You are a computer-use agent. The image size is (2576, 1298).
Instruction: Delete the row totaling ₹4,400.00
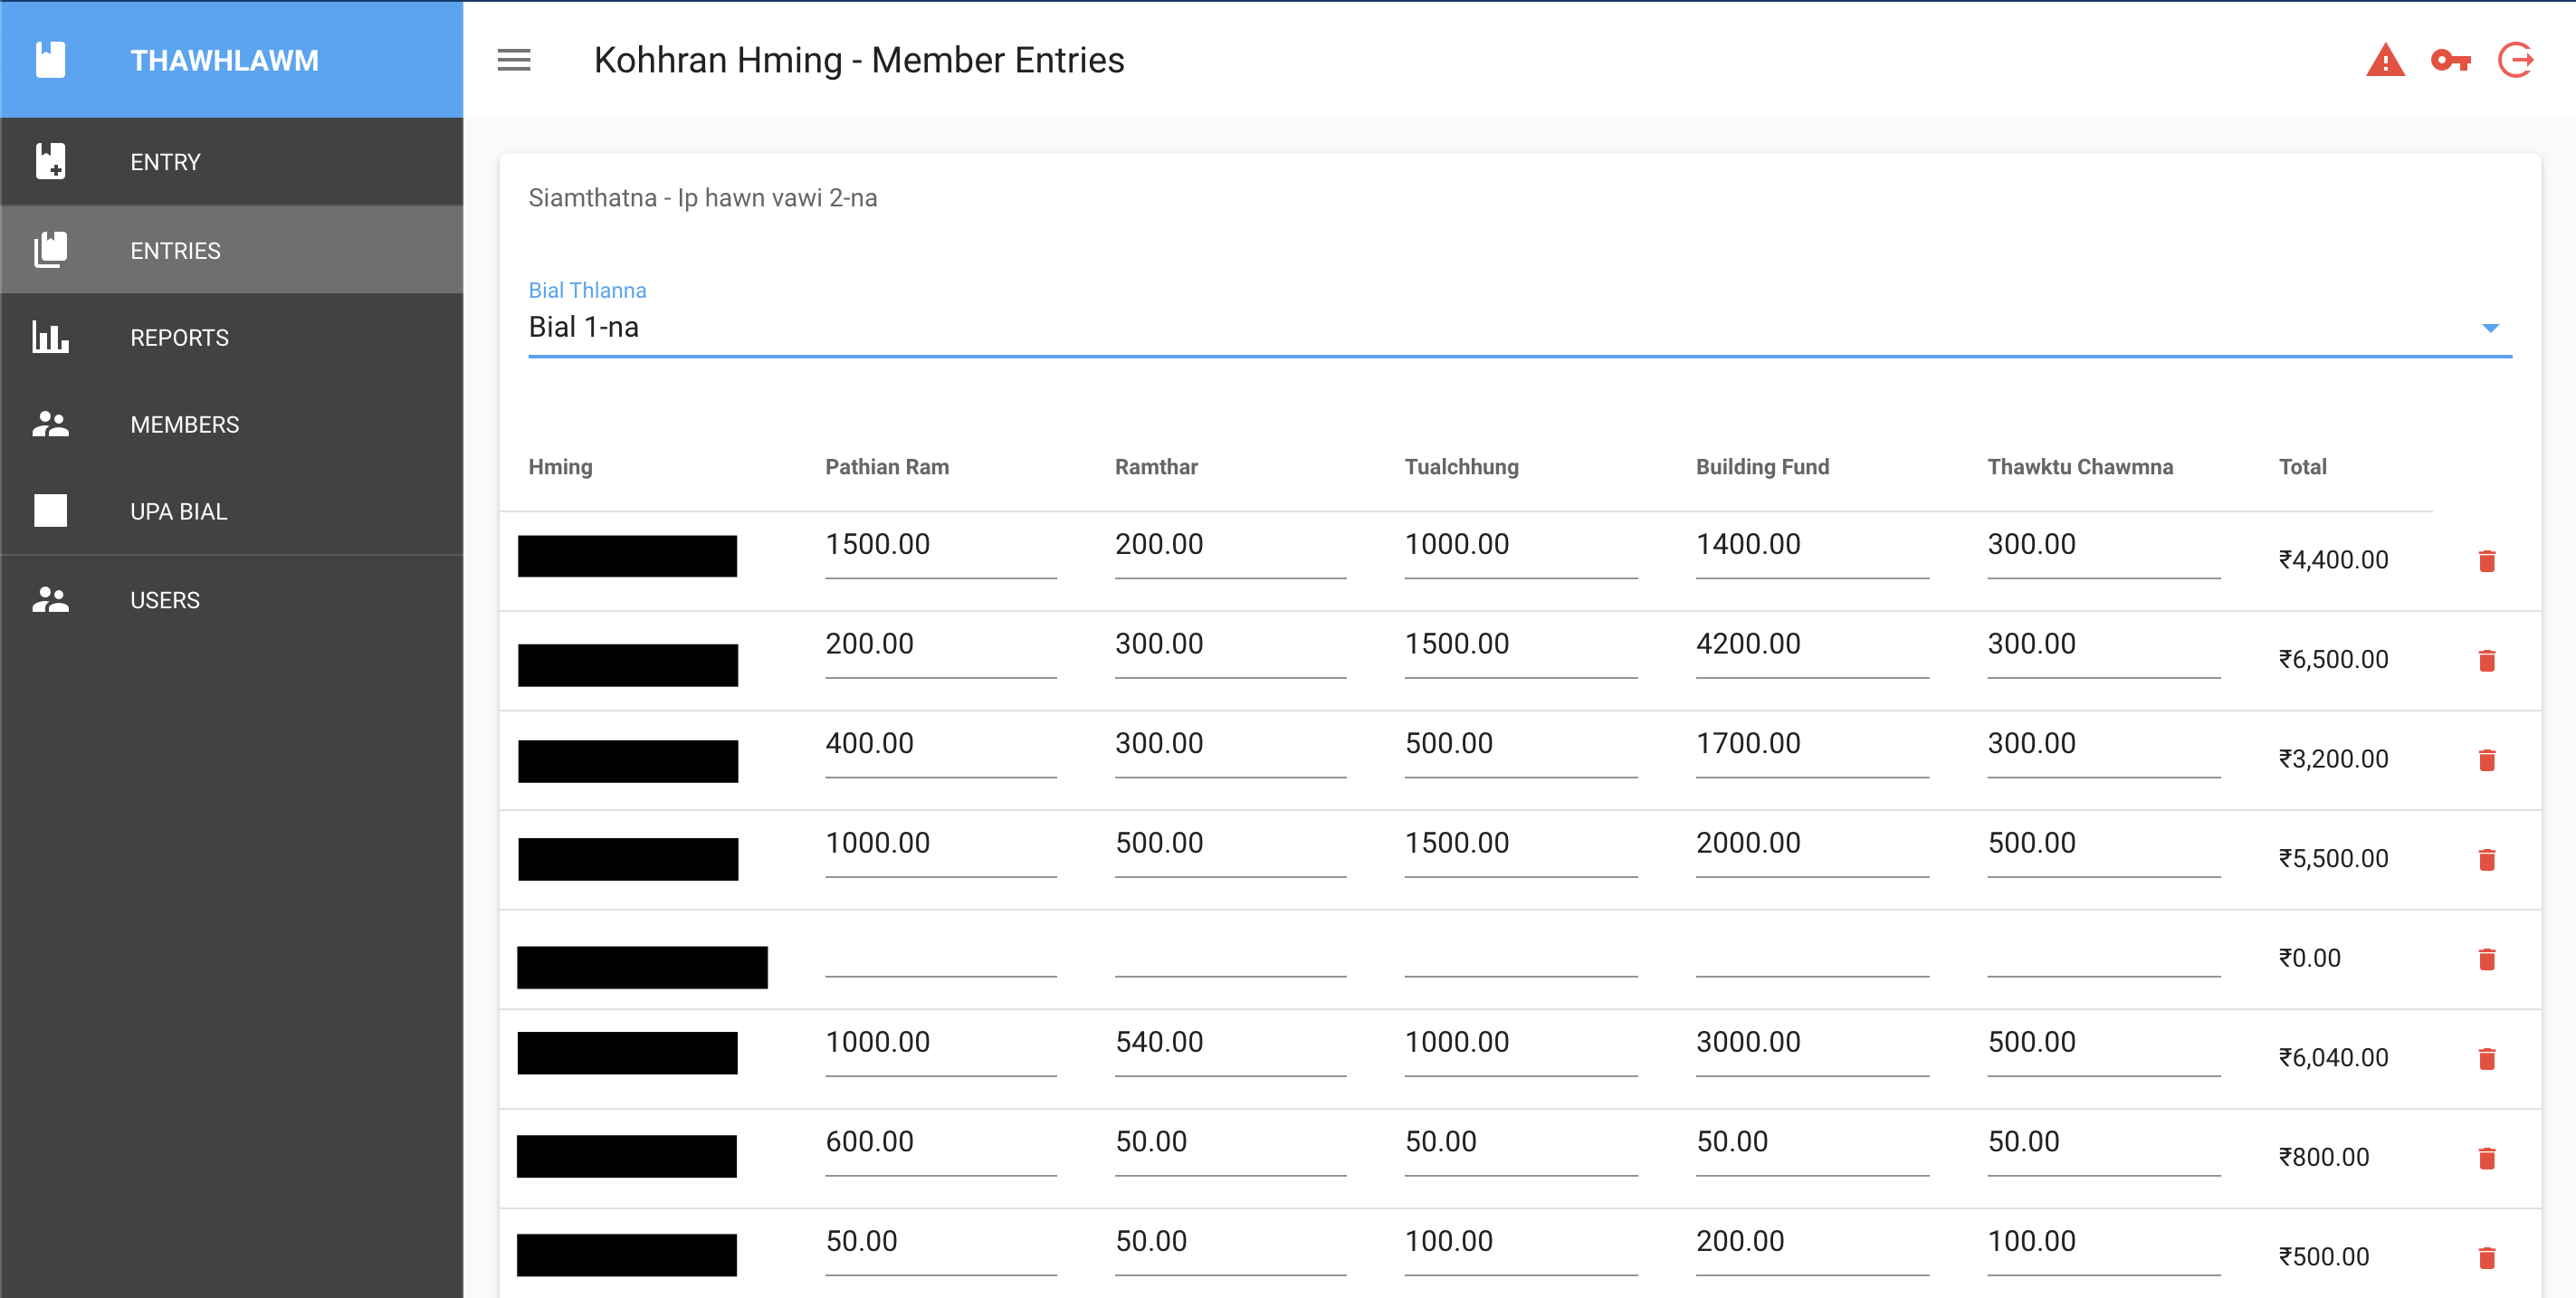click(2487, 561)
